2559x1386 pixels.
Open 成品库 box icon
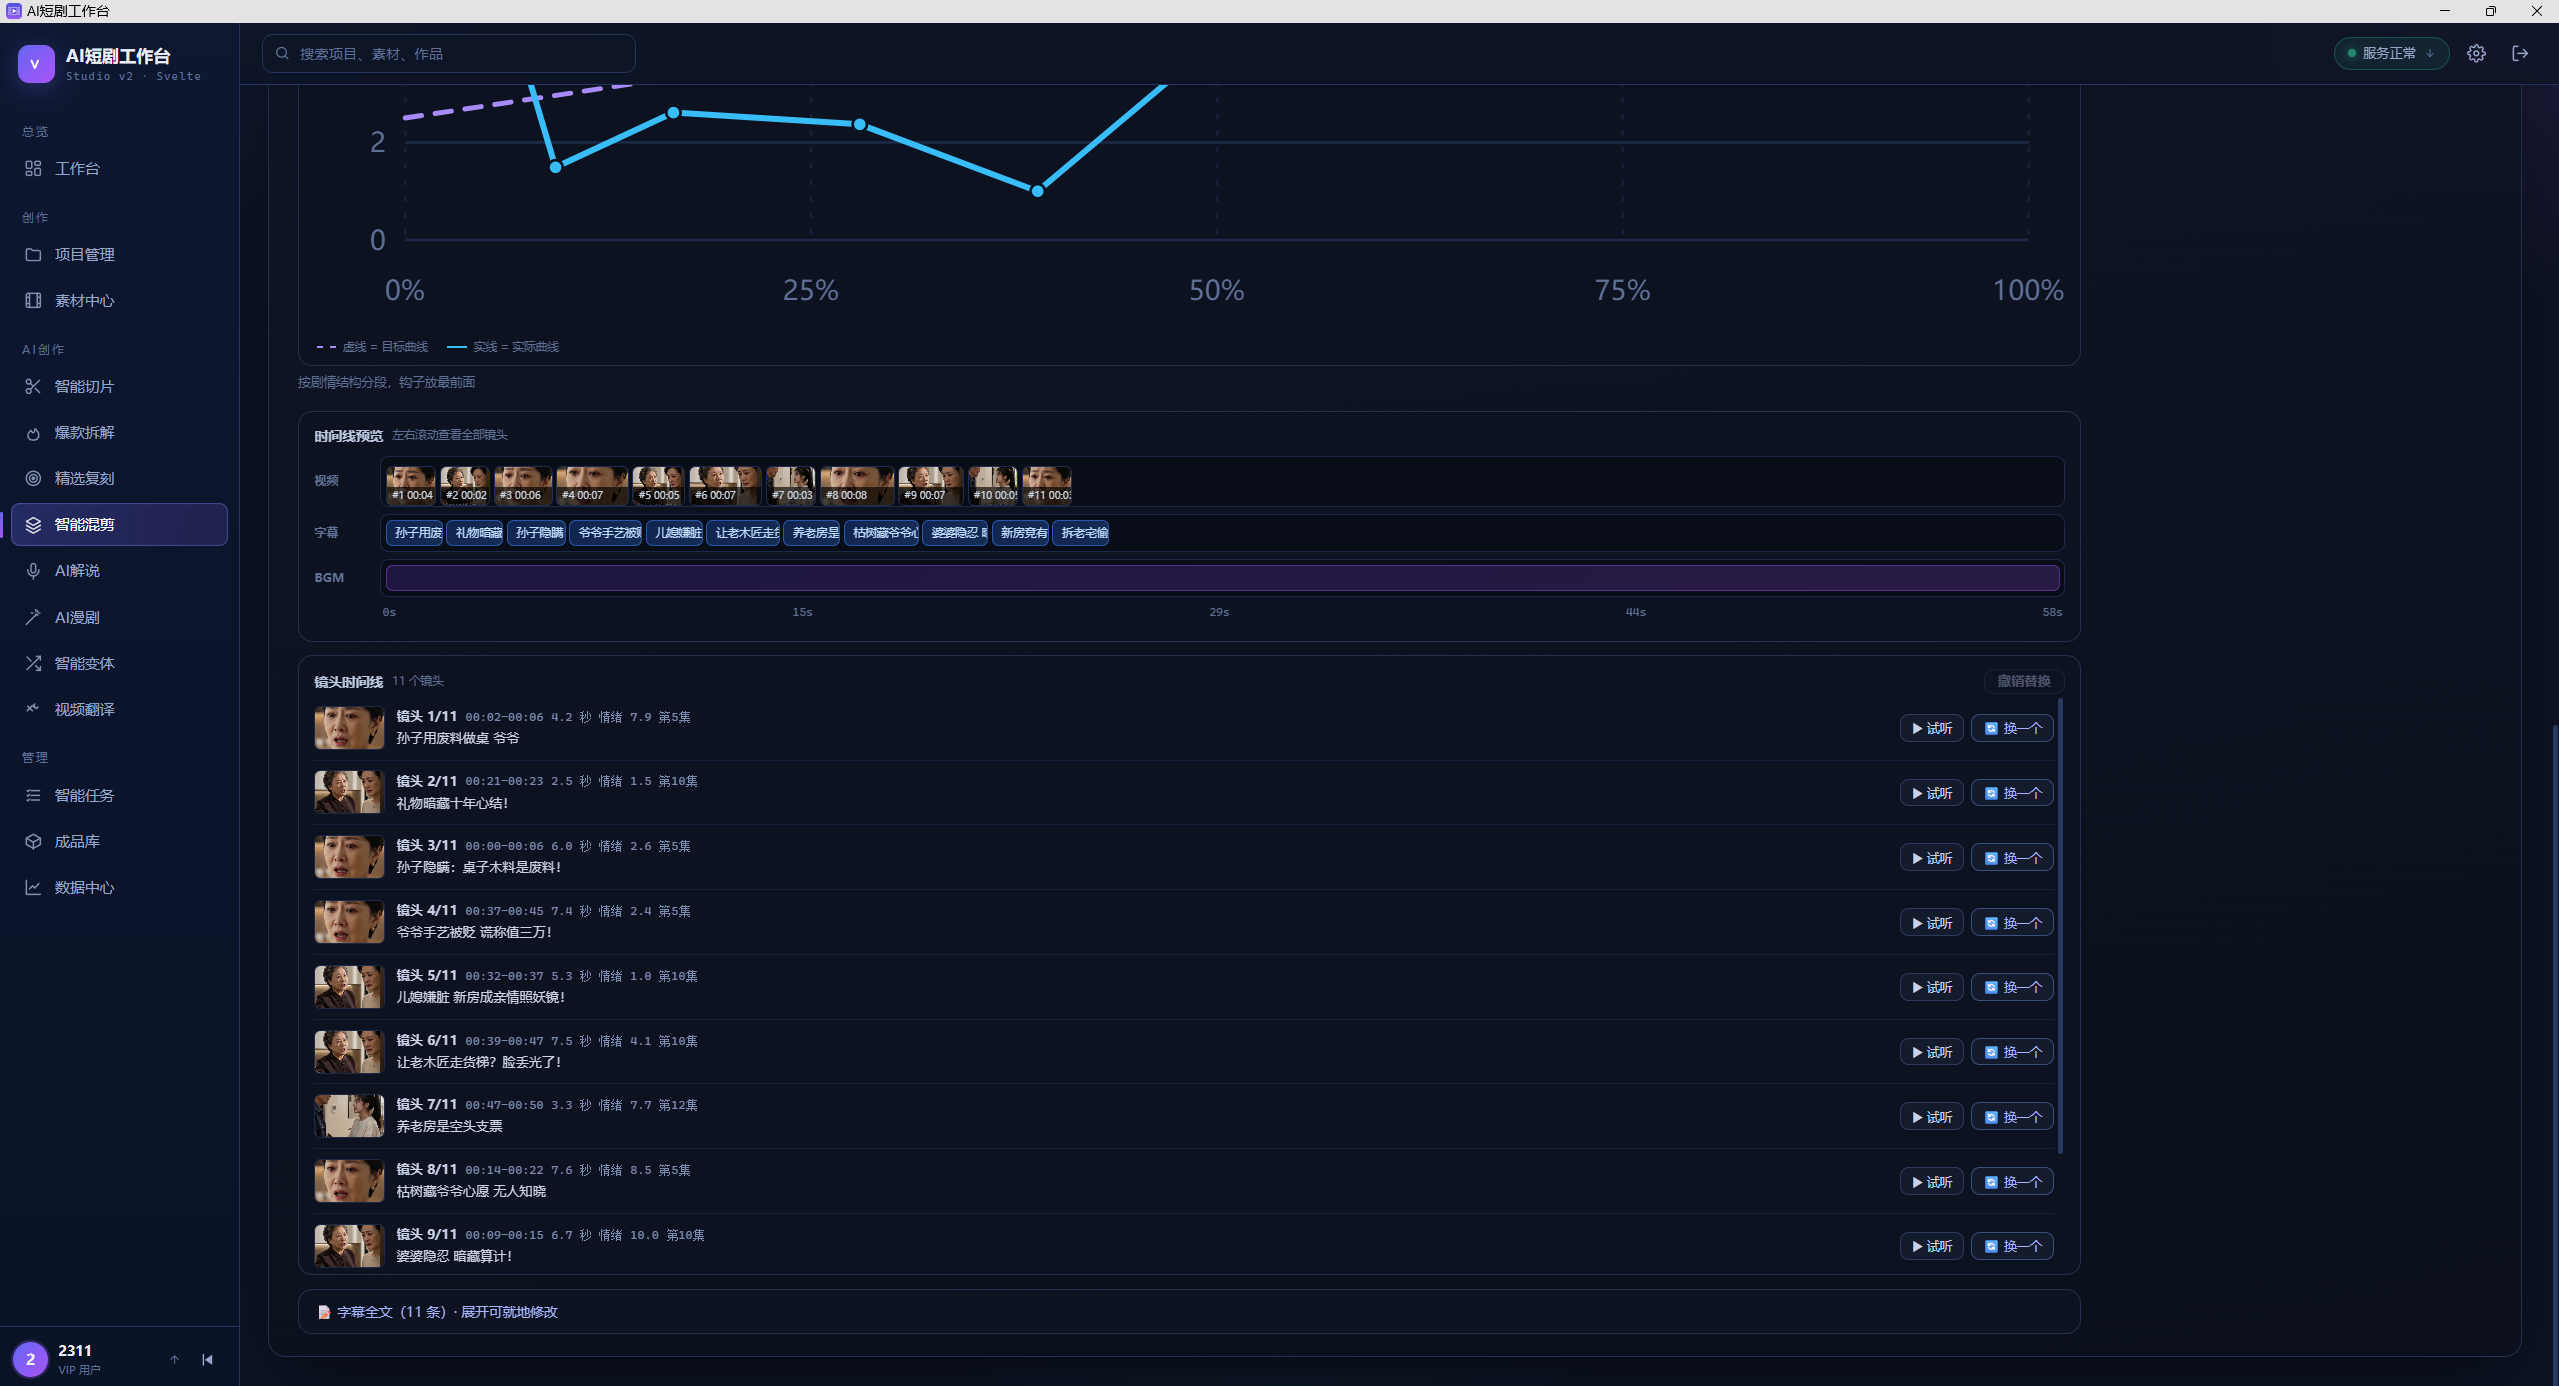click(x=33, y=841)
